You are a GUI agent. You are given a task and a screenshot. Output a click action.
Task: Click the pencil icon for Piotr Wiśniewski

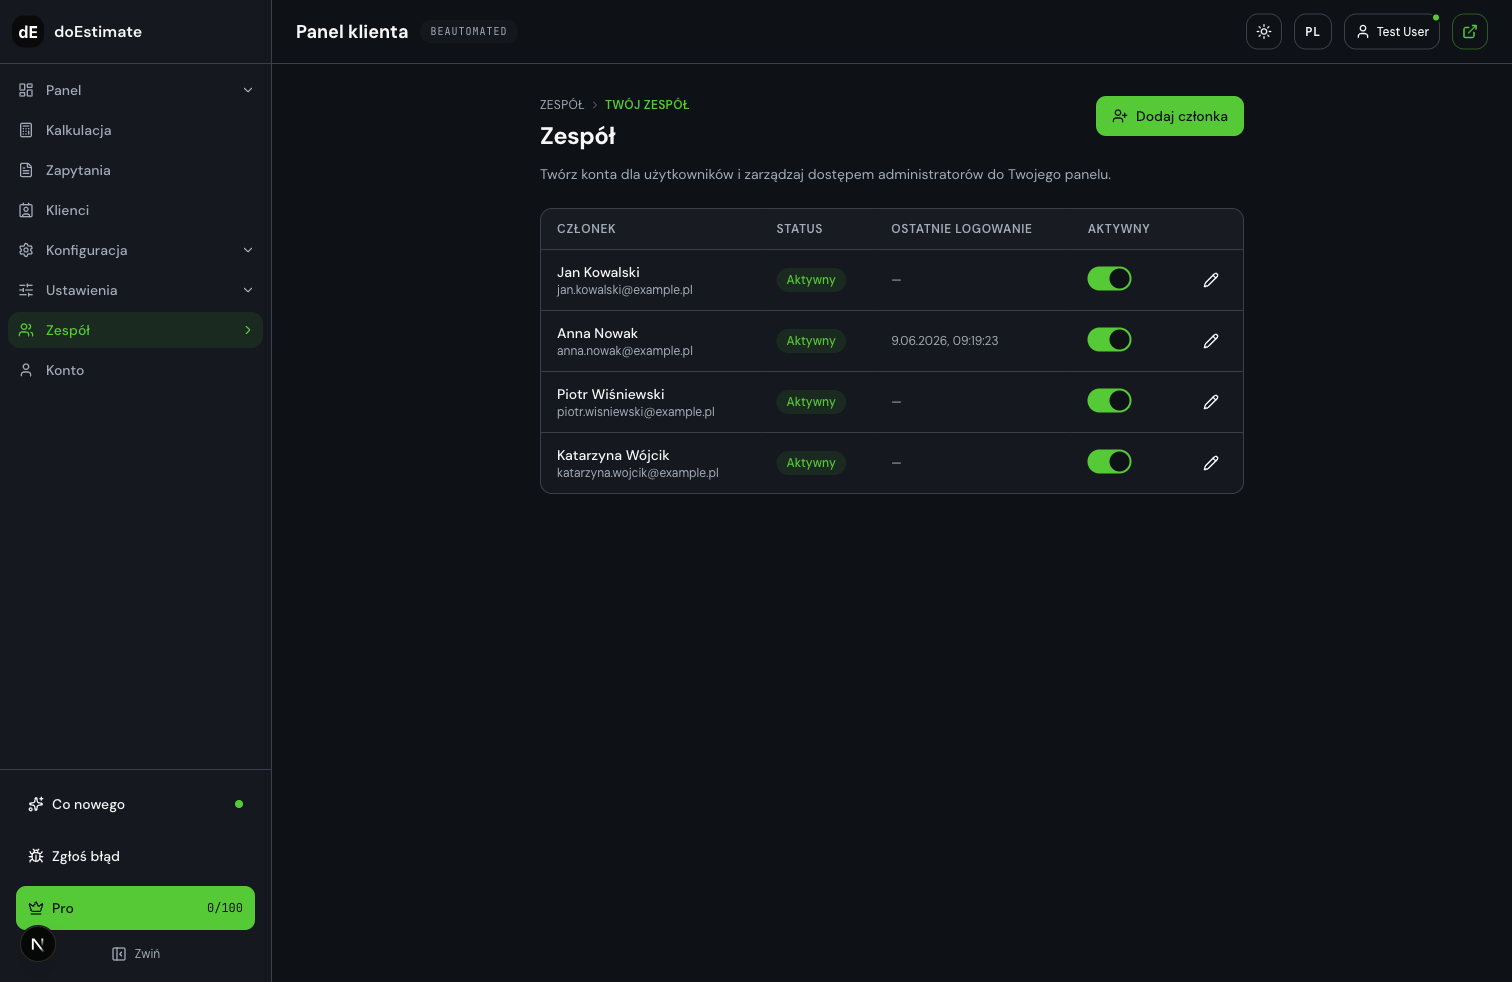(x=1211, y=402)
